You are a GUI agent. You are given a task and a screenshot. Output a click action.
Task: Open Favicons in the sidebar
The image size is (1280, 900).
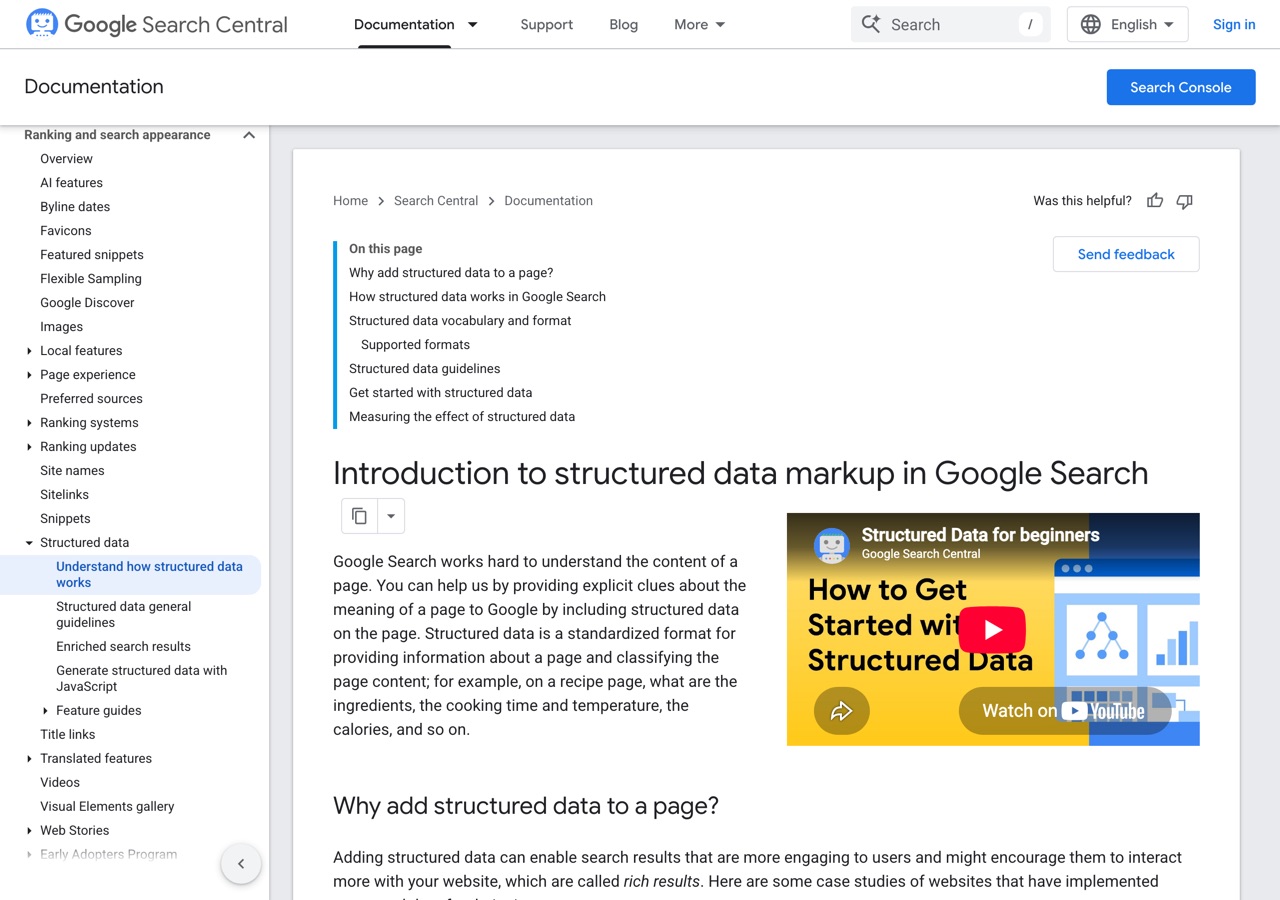pos(65,231)
